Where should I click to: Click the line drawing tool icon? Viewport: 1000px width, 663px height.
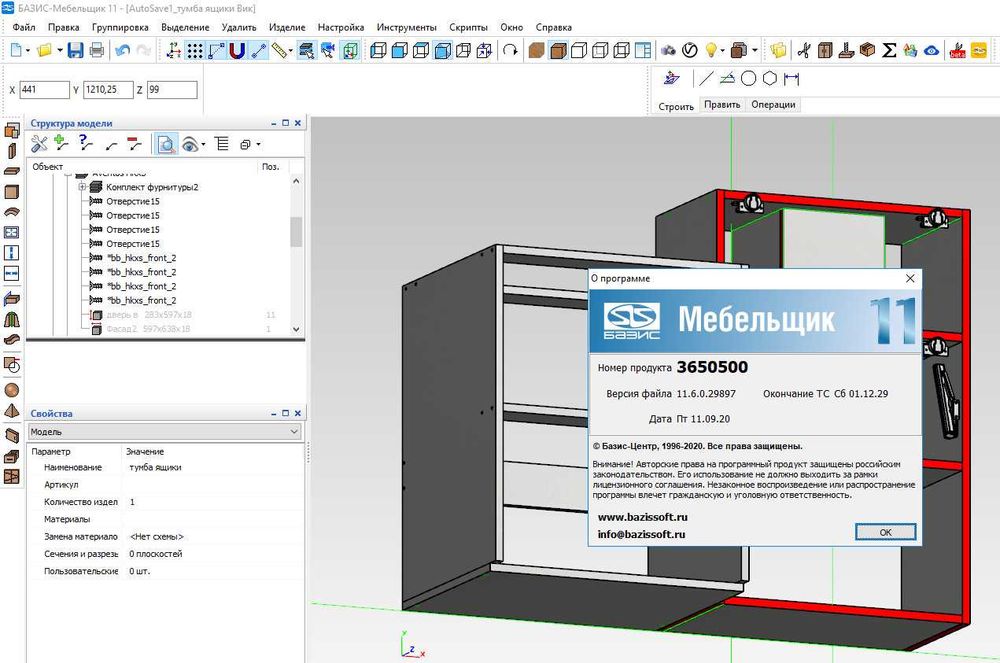point(705,78)
